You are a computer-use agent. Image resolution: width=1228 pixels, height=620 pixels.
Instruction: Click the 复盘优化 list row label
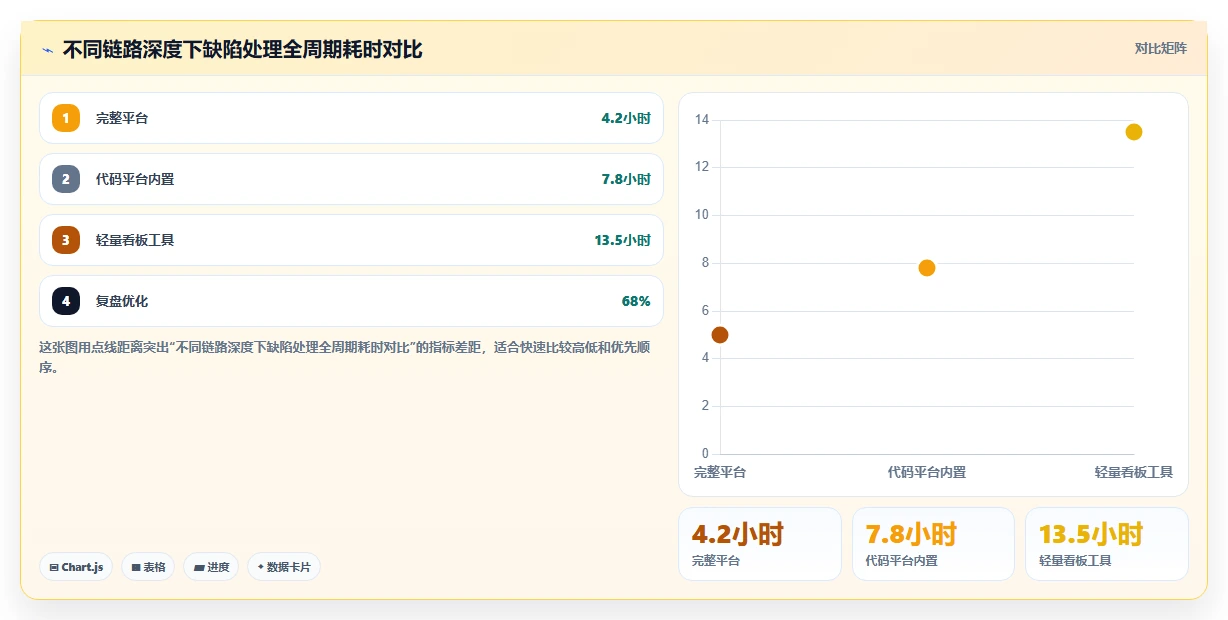(x=122, y=301)
